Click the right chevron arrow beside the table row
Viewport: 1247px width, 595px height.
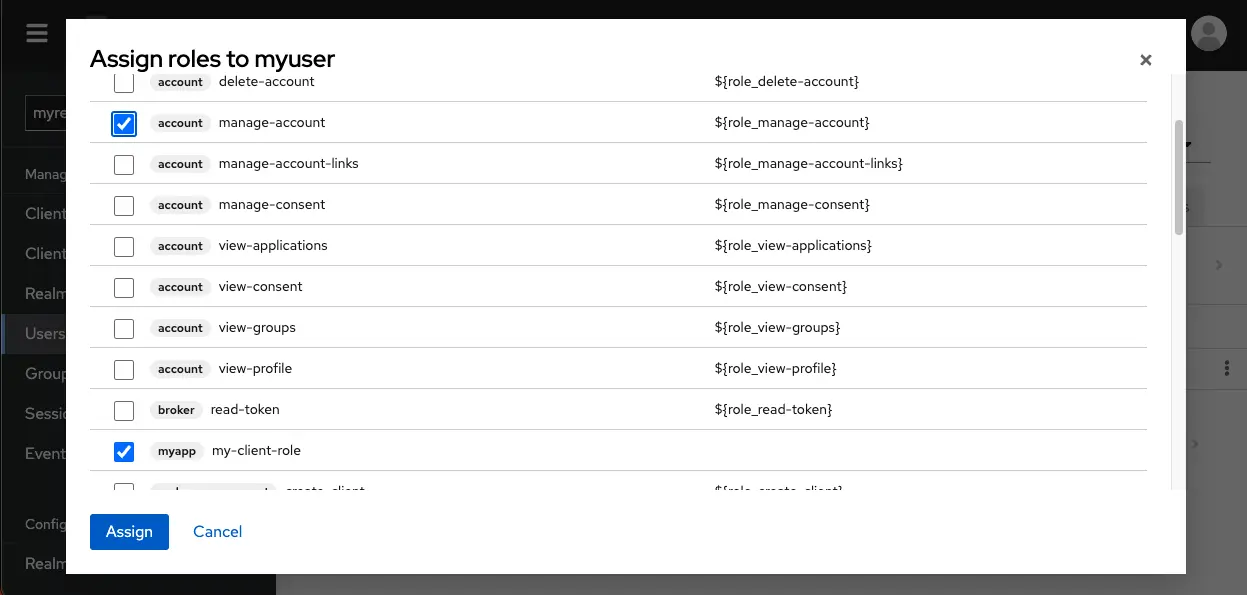1218,264
